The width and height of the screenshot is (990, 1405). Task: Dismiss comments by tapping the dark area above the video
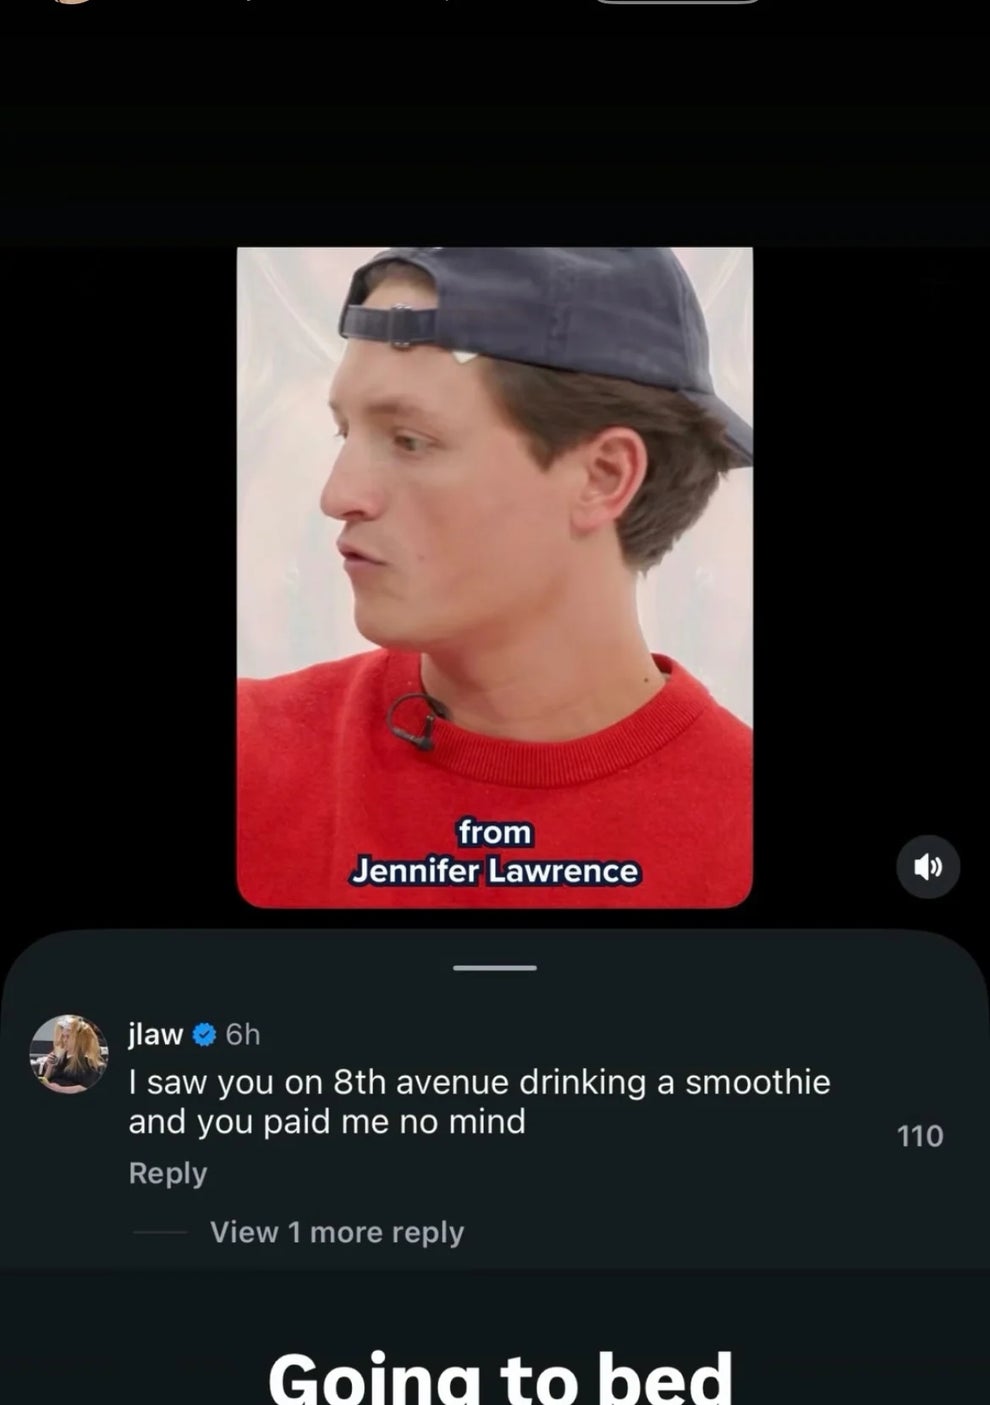(495, 125)
